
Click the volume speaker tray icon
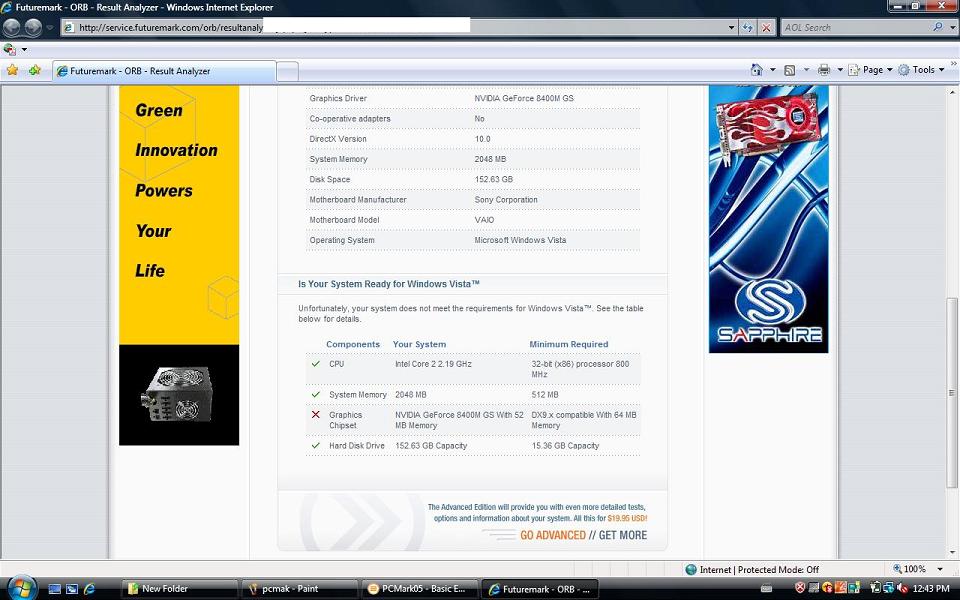(901, 589)
